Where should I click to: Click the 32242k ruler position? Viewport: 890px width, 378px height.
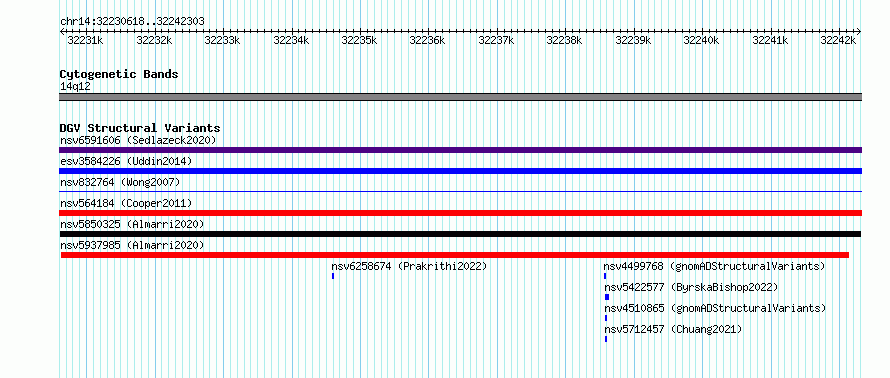838,40
